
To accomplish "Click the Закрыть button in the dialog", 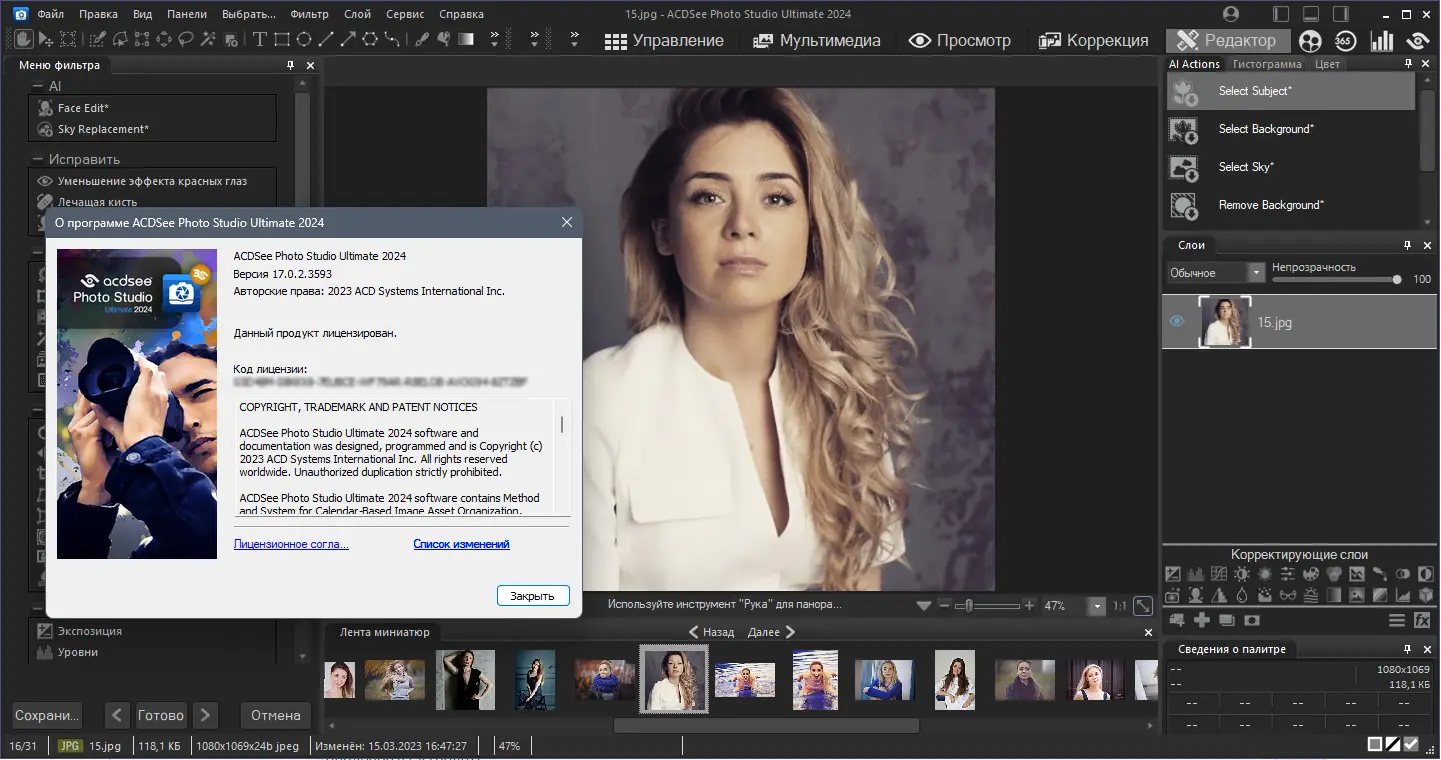I will pos(532,596).
